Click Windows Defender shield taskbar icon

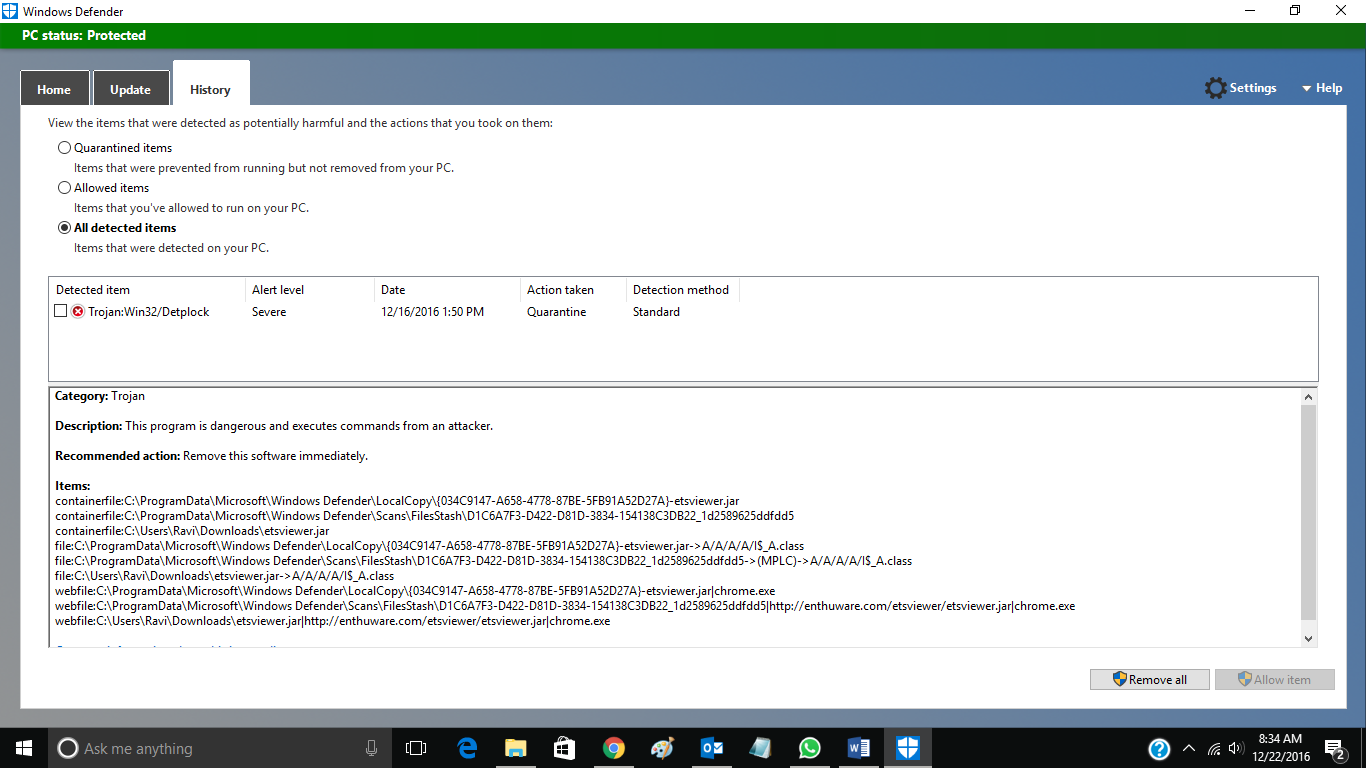click(x=908, y=748)
